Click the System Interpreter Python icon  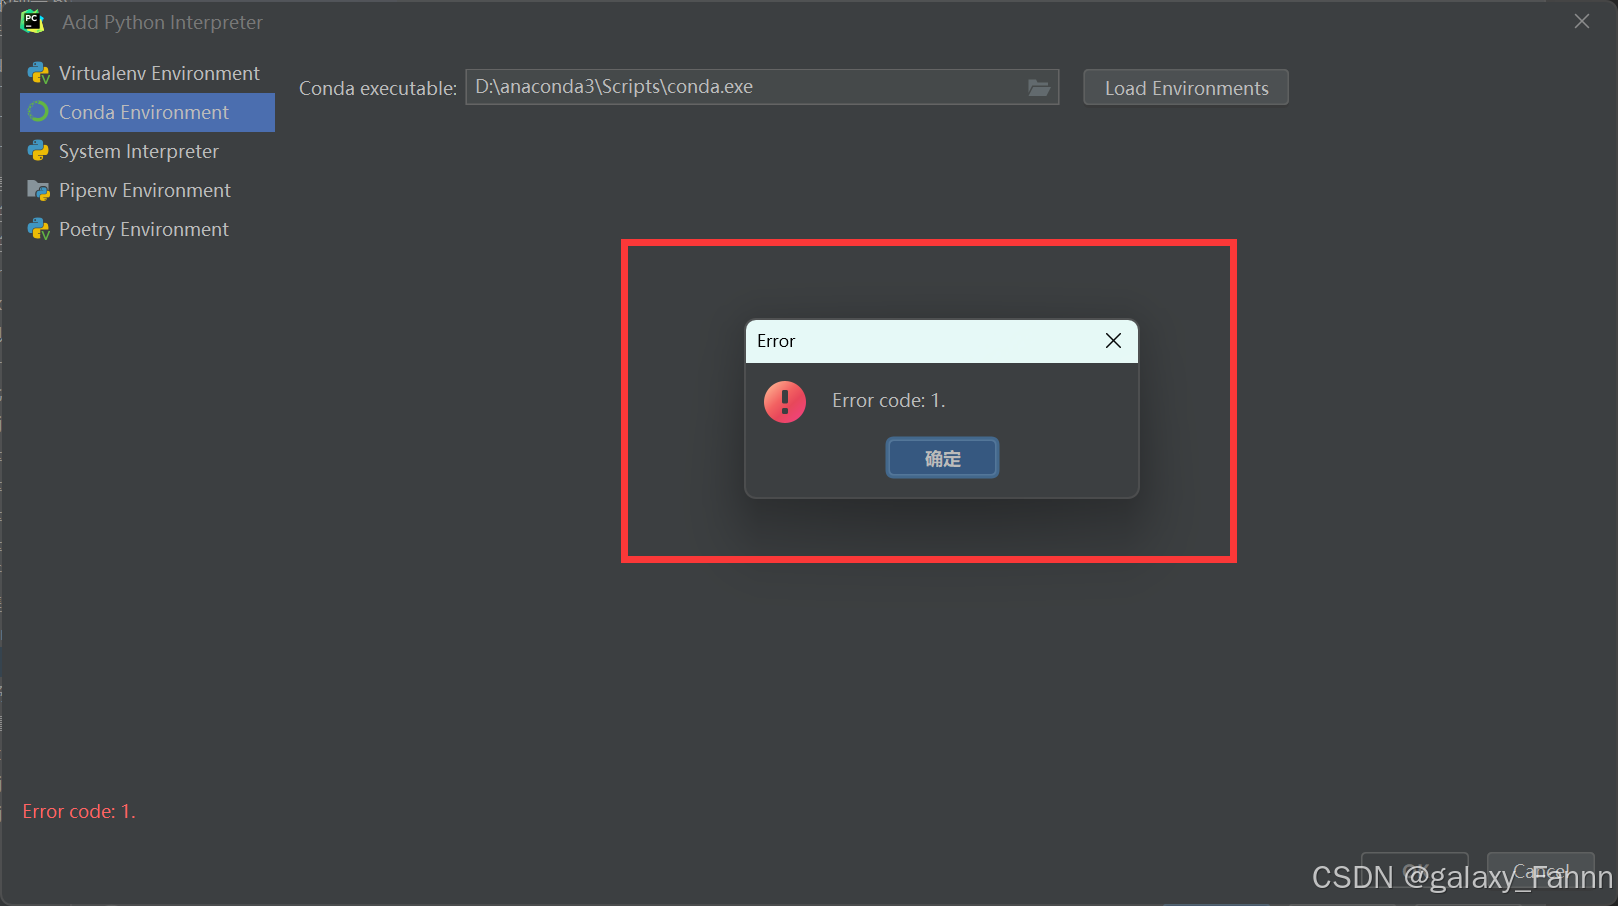pyautogui.click(x=37, y=151)
